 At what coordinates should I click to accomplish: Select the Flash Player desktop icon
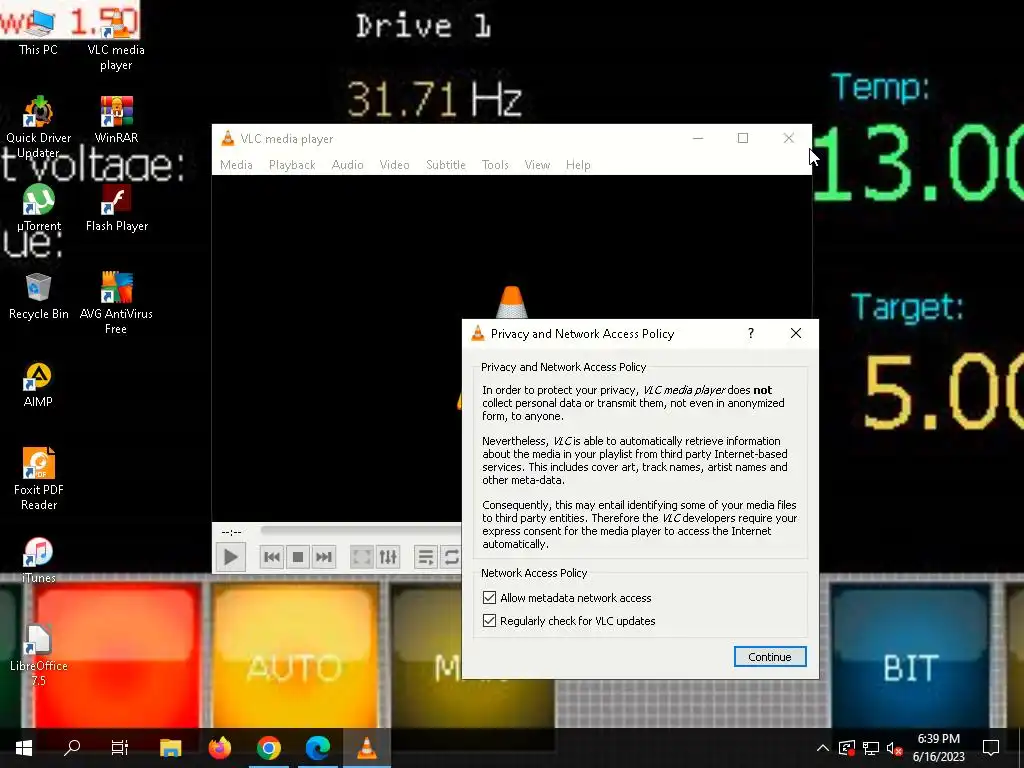(x=116, y=209)
